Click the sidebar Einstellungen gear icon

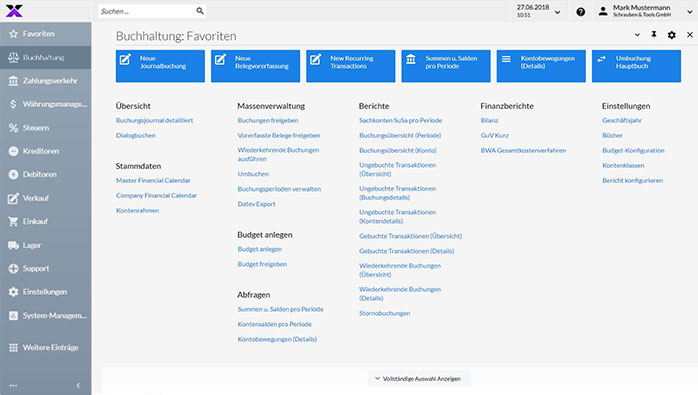[13, 292]
